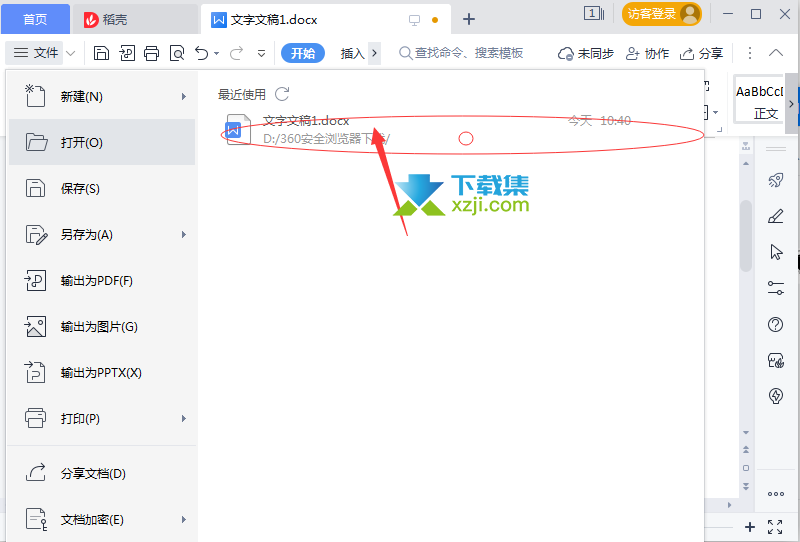Click the scrollbar up arrow

tap(746, 163)
